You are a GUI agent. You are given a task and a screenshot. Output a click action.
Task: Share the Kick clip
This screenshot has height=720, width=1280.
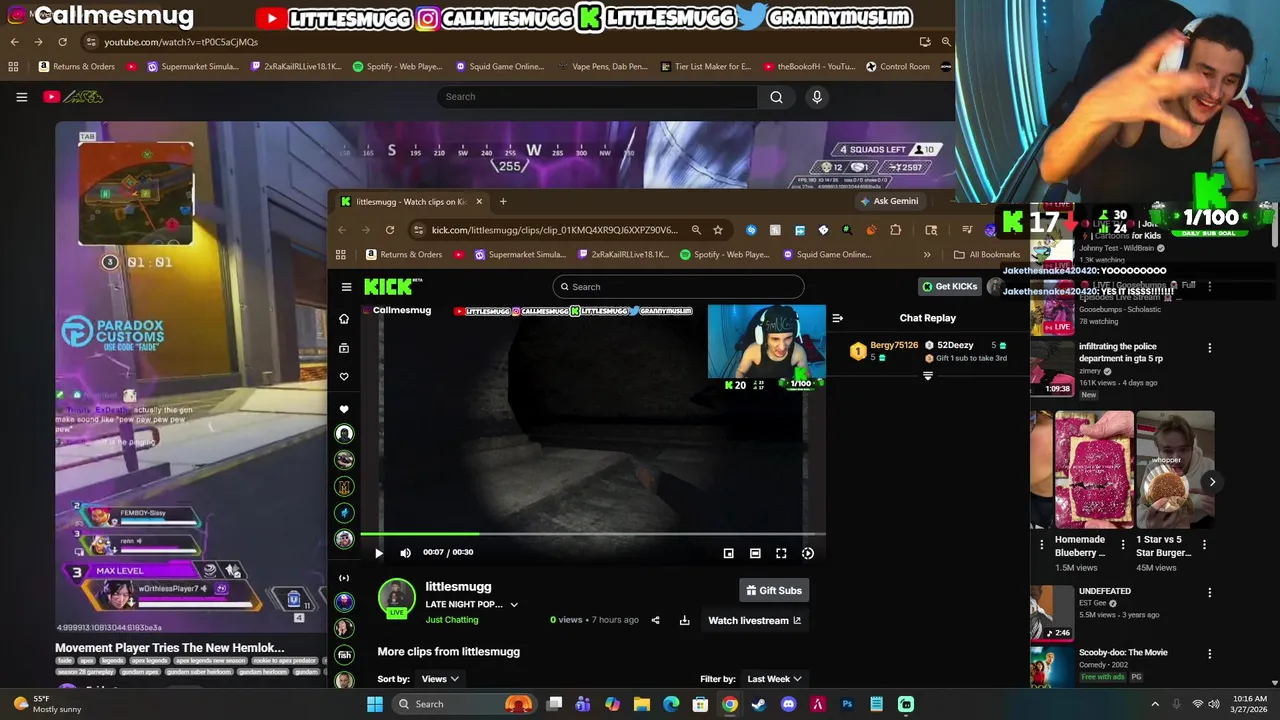click(655, 620)
